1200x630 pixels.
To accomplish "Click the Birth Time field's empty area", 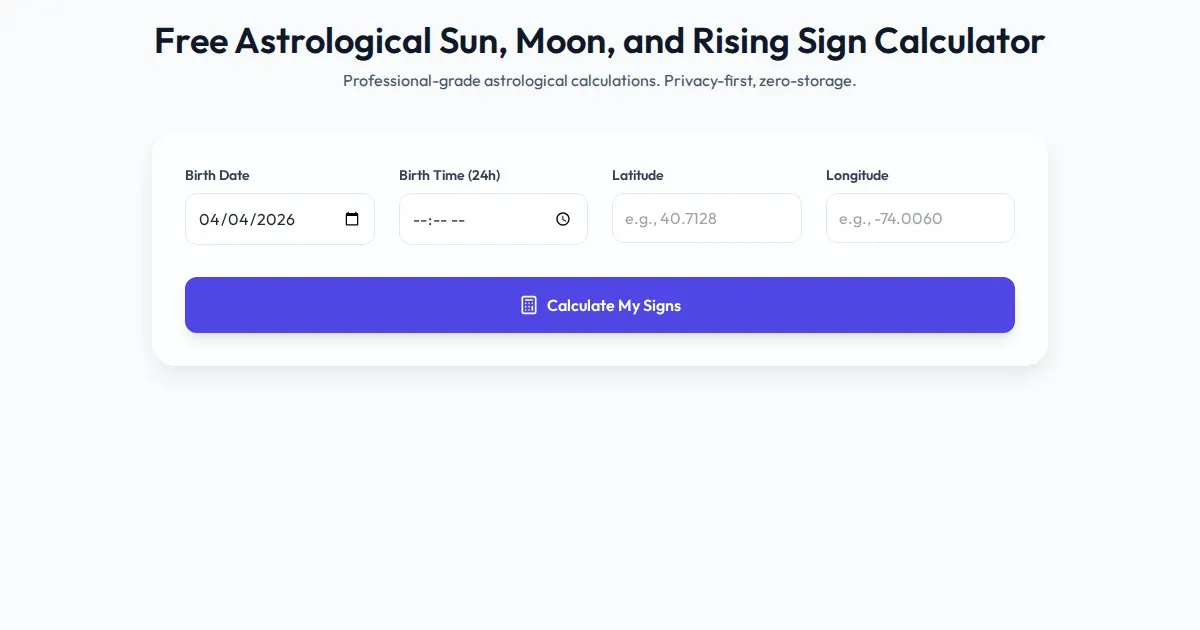I will pos(510,219).
